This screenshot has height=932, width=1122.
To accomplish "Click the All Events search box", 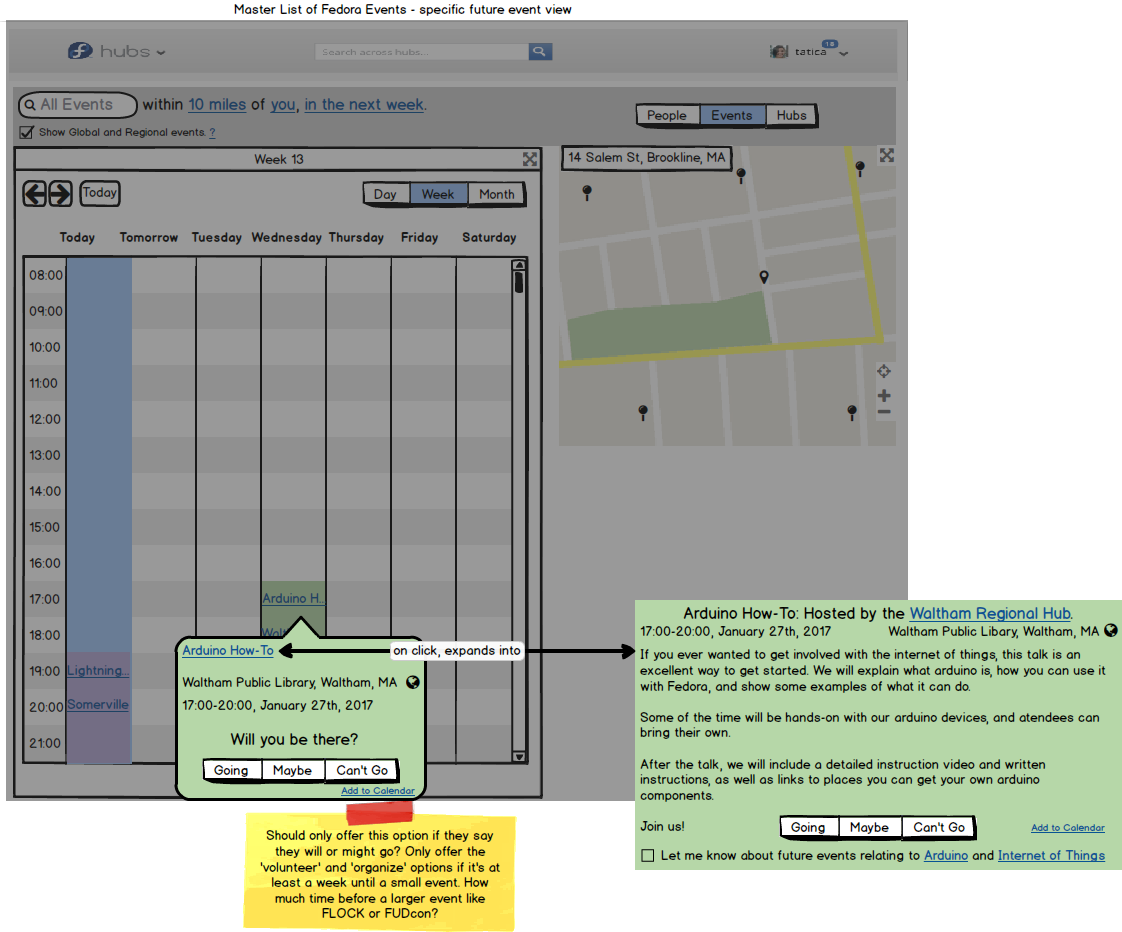I will pos(77,105).
